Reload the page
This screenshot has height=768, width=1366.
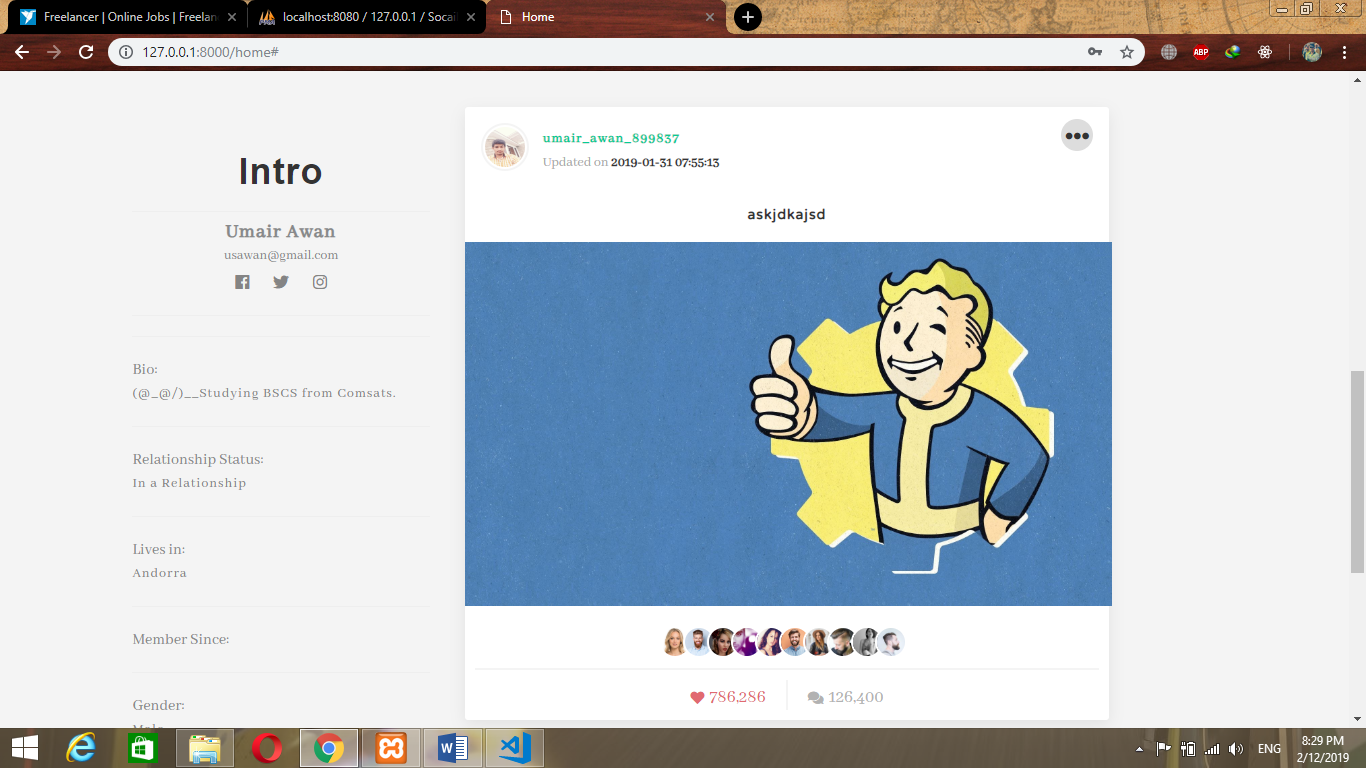pyautogui.click(x=86, y=52)
